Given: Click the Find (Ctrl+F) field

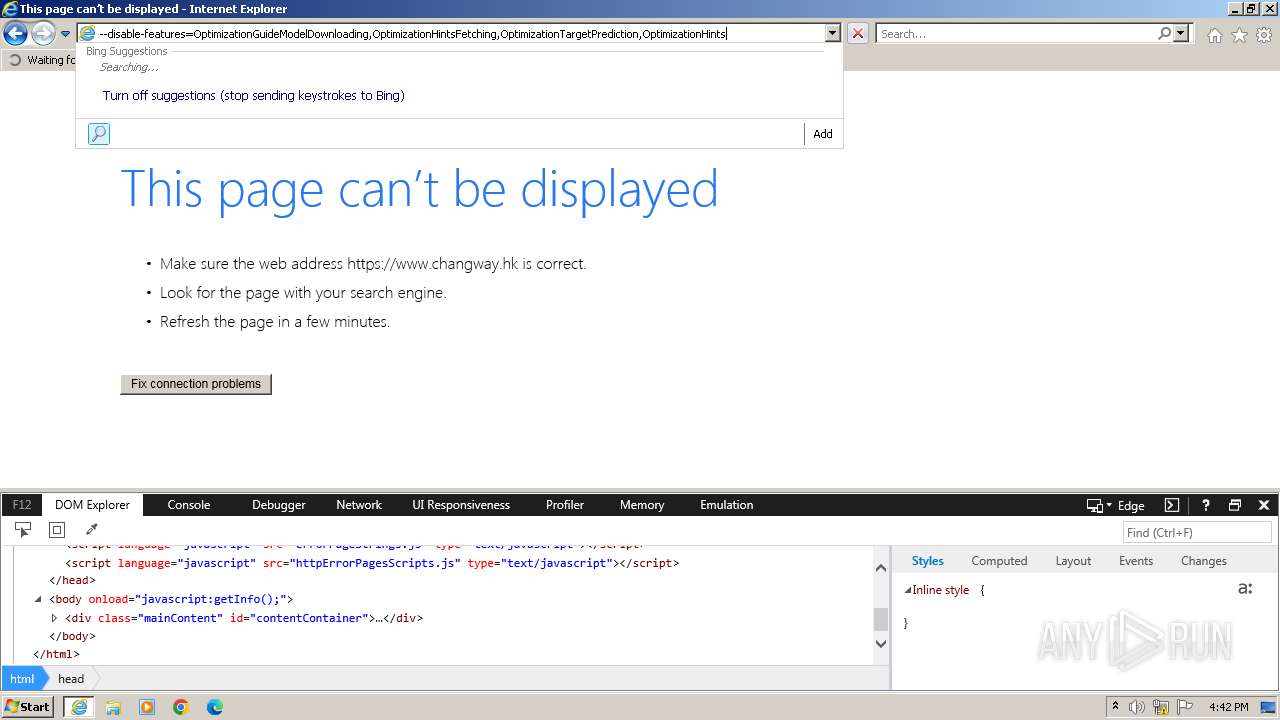Looking at the screenshot, I should click(x=1197, y=533).
